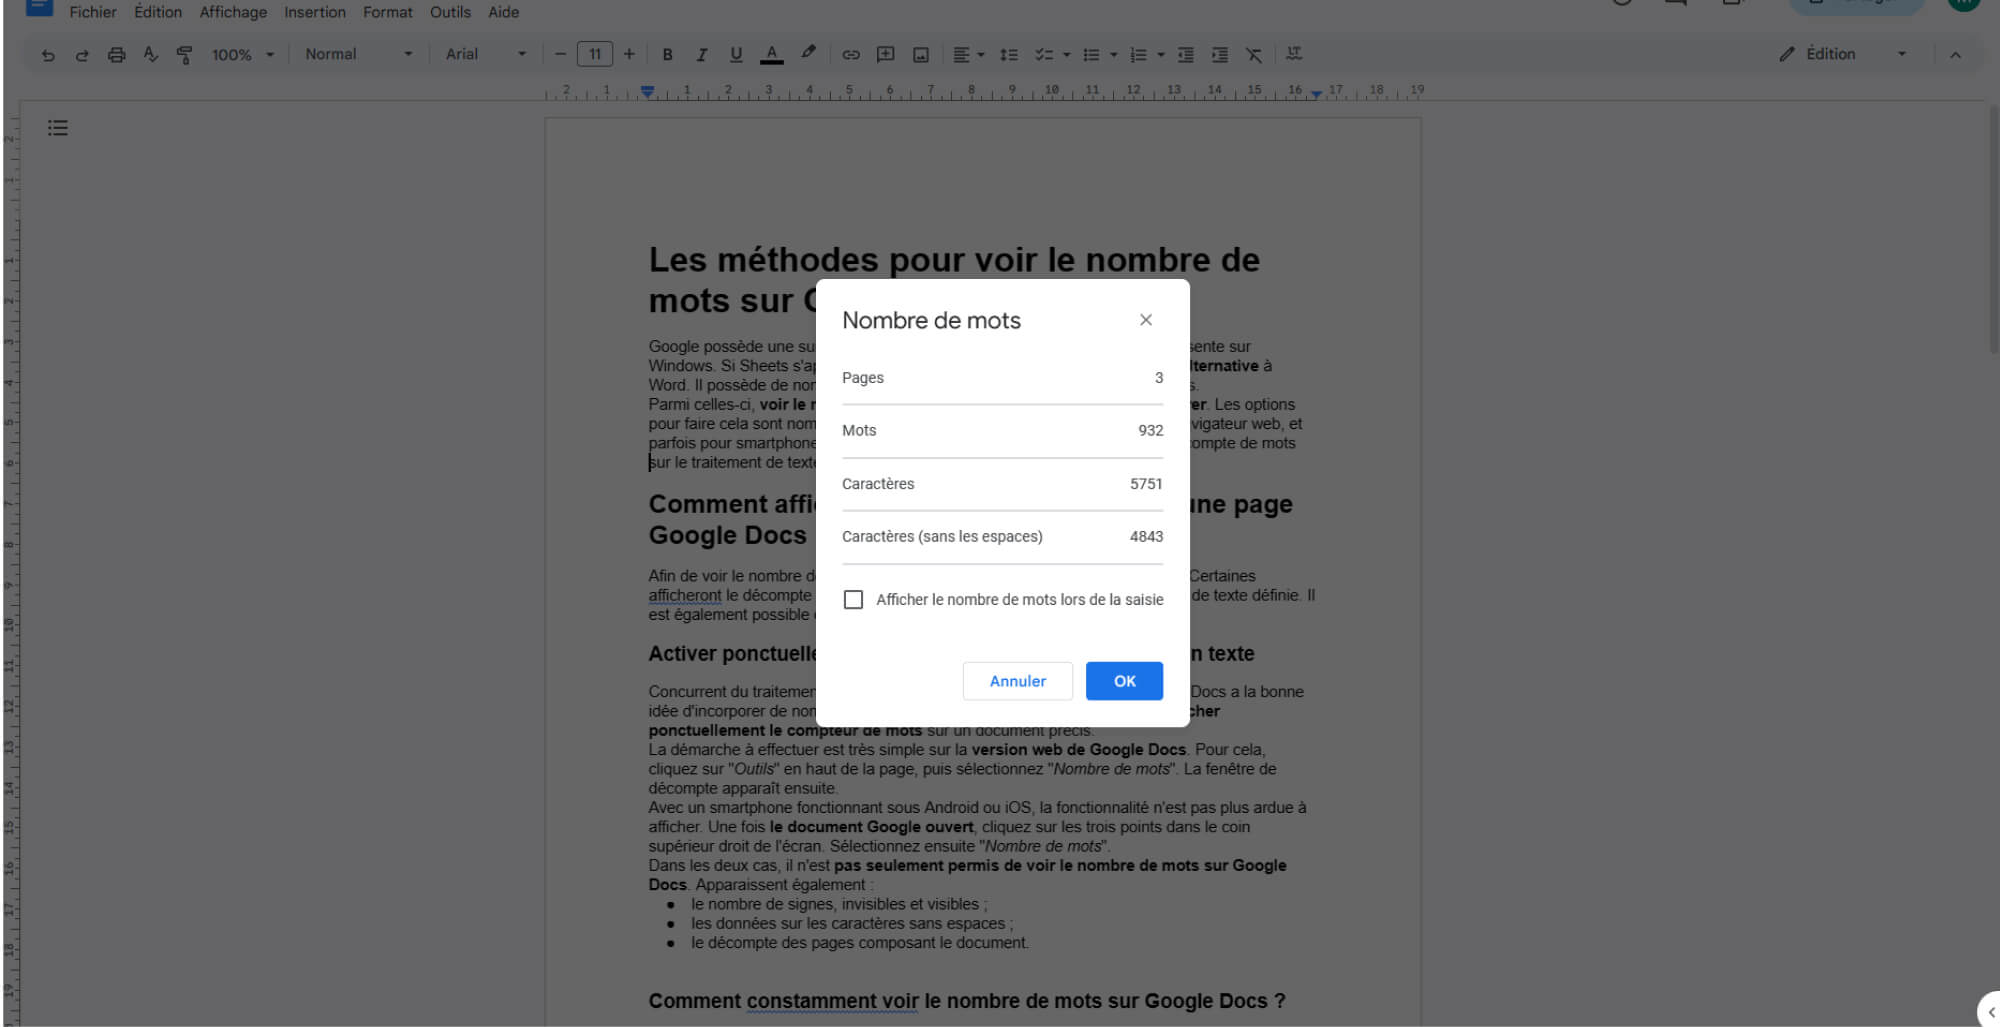Enable word count display while typing
This screenshot has width=2000, height=1027.
tap(853, 600)
